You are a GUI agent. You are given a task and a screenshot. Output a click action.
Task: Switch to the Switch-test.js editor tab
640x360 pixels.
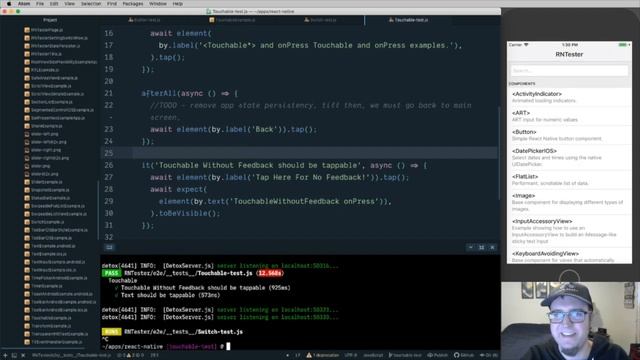tap(320, 20)
